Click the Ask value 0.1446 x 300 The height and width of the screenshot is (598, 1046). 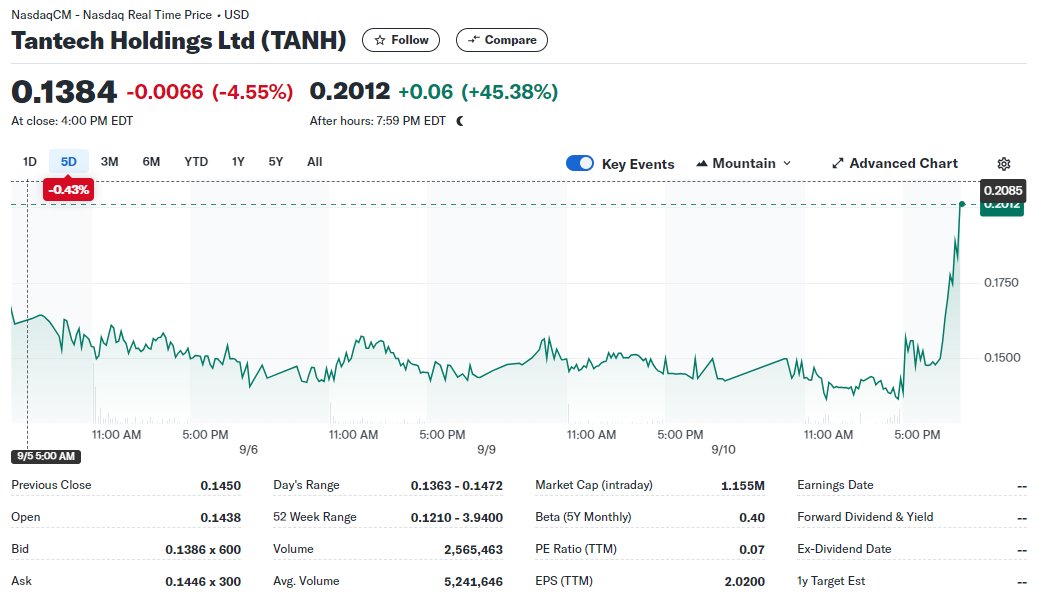tap(203, 582)
